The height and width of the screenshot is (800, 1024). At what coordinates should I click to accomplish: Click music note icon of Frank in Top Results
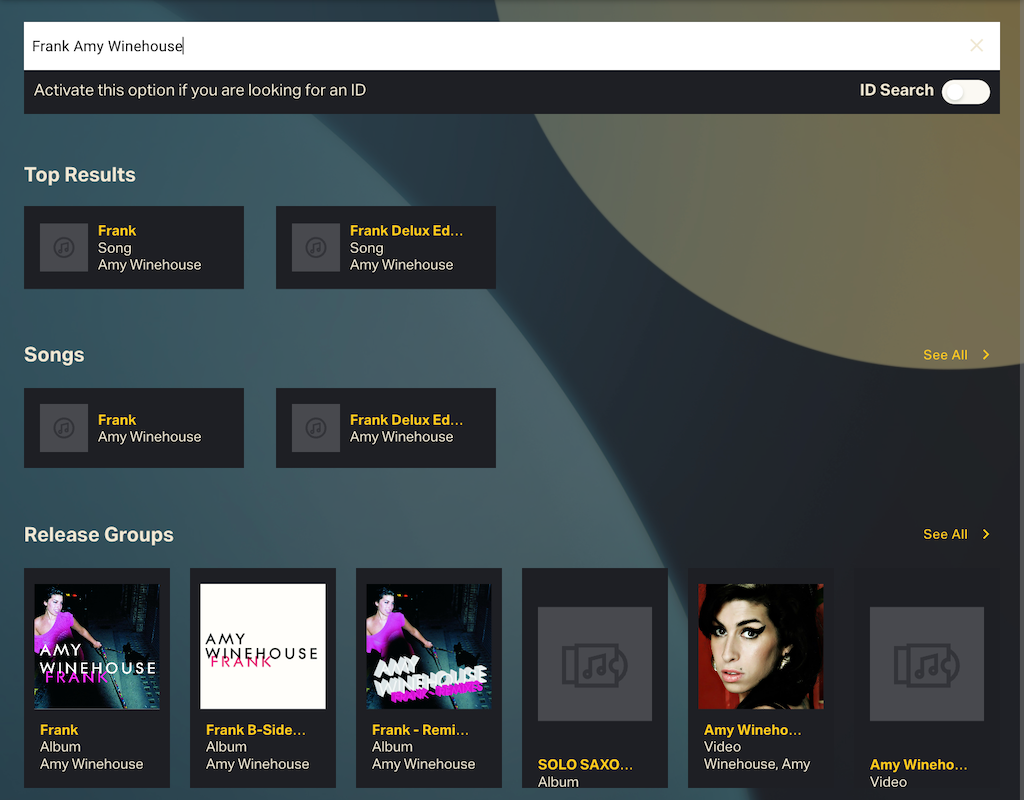tap(64, 248)
